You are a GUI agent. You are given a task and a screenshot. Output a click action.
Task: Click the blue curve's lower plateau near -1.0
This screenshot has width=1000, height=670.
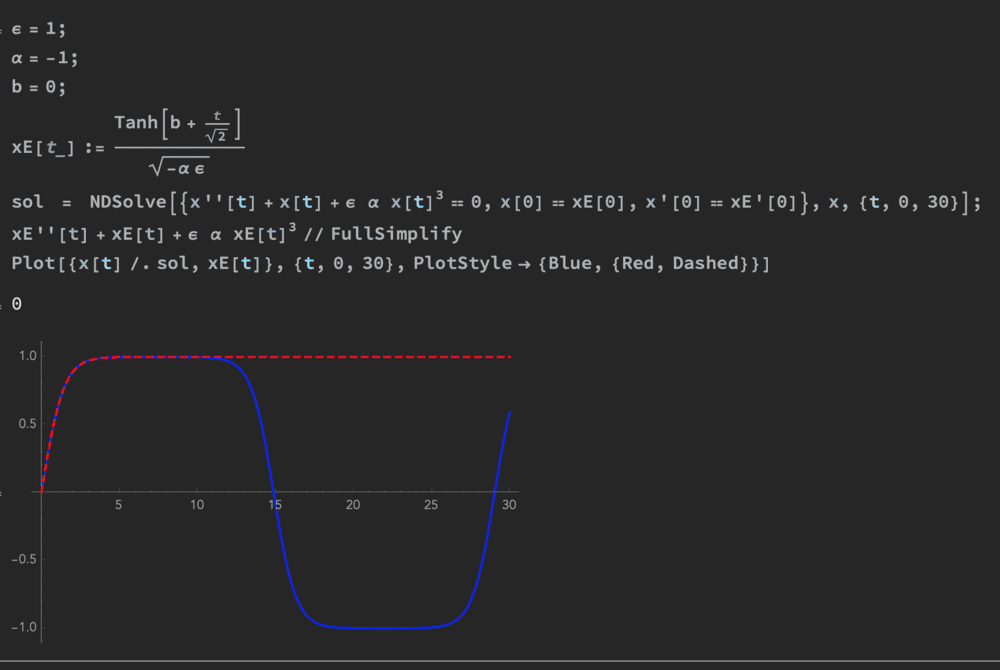tap(380, 627)
